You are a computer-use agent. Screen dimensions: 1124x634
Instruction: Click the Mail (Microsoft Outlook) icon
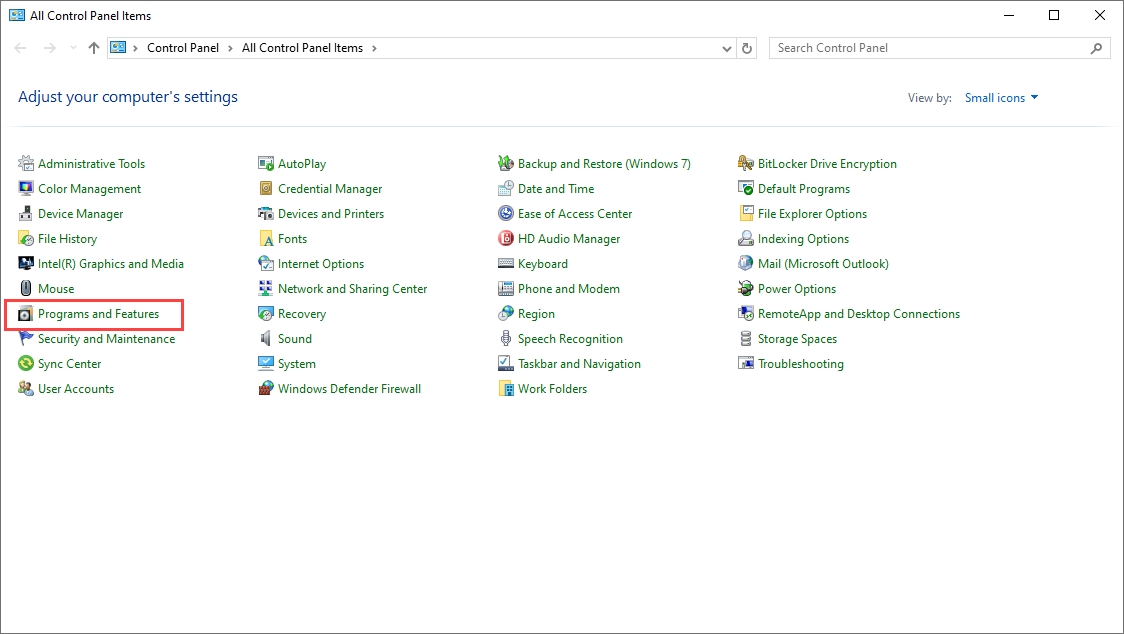click(746, 264)
